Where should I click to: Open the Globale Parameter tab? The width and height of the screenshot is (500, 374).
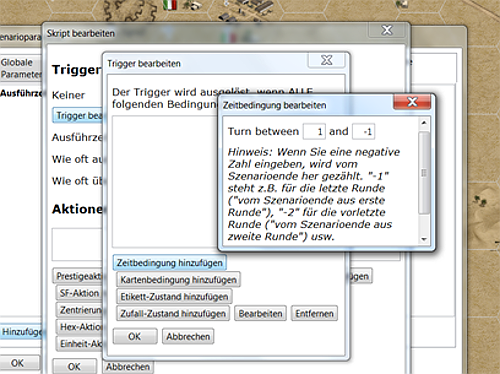(21, 68)
